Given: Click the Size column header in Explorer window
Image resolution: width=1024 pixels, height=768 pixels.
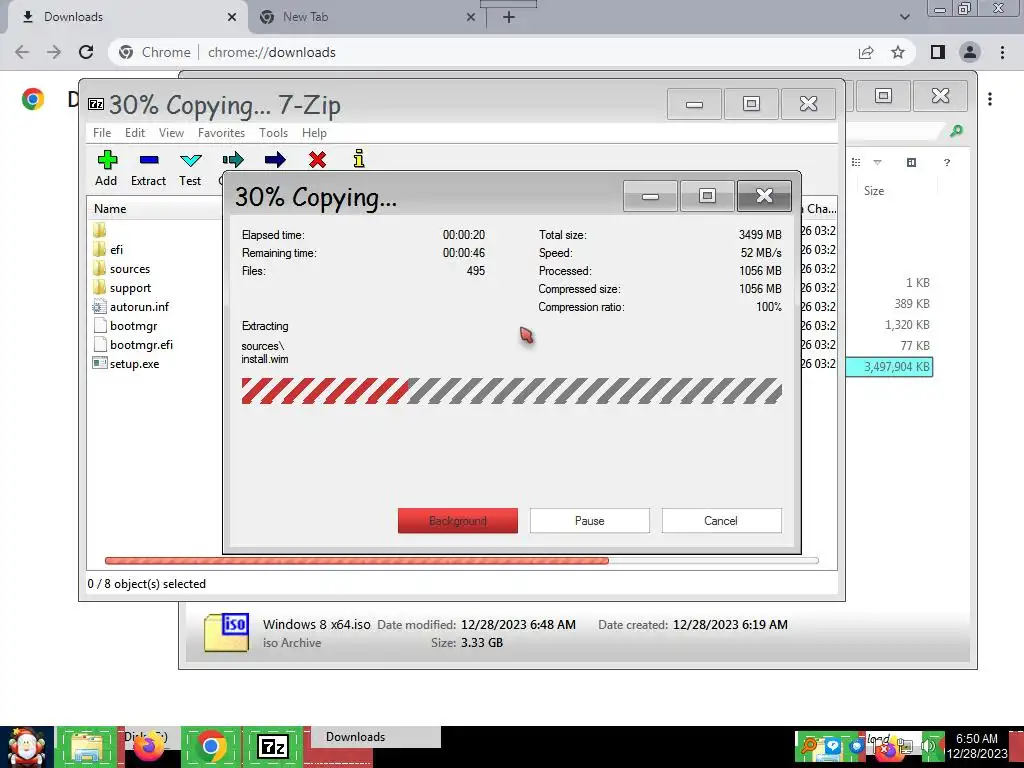Looking at the screenshot, I should (x=874, y=191).
